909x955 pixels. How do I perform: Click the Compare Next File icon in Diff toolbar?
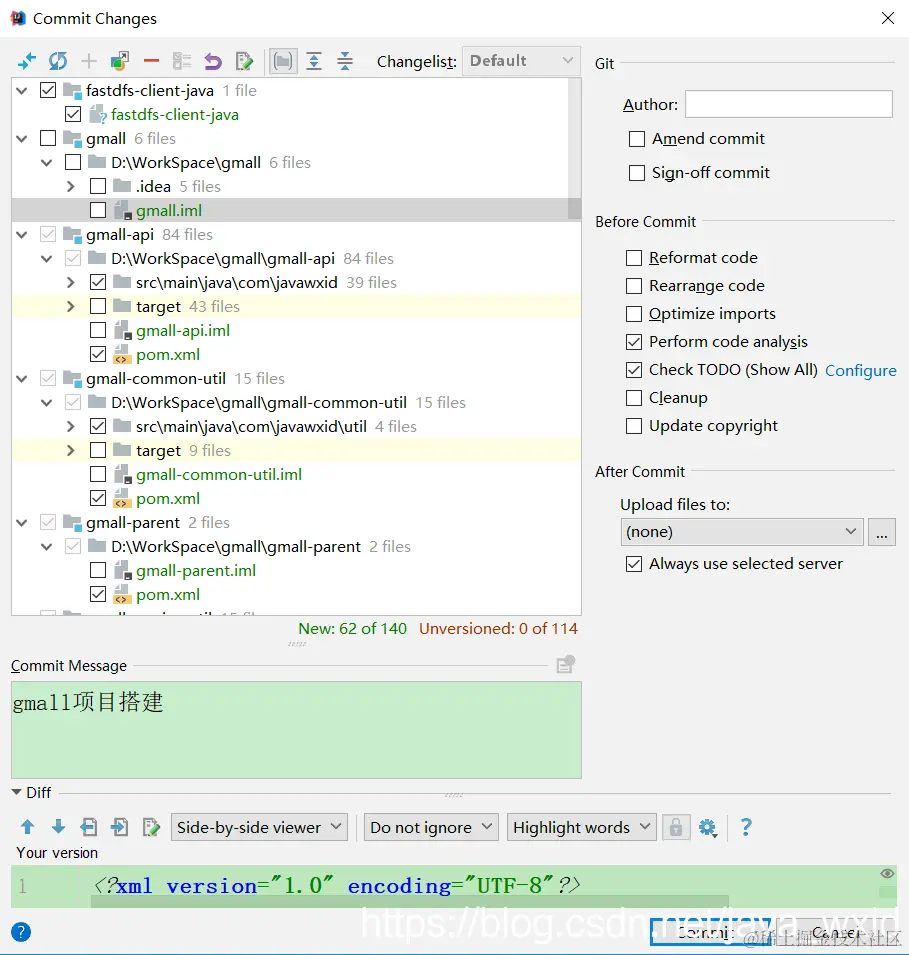119,827
